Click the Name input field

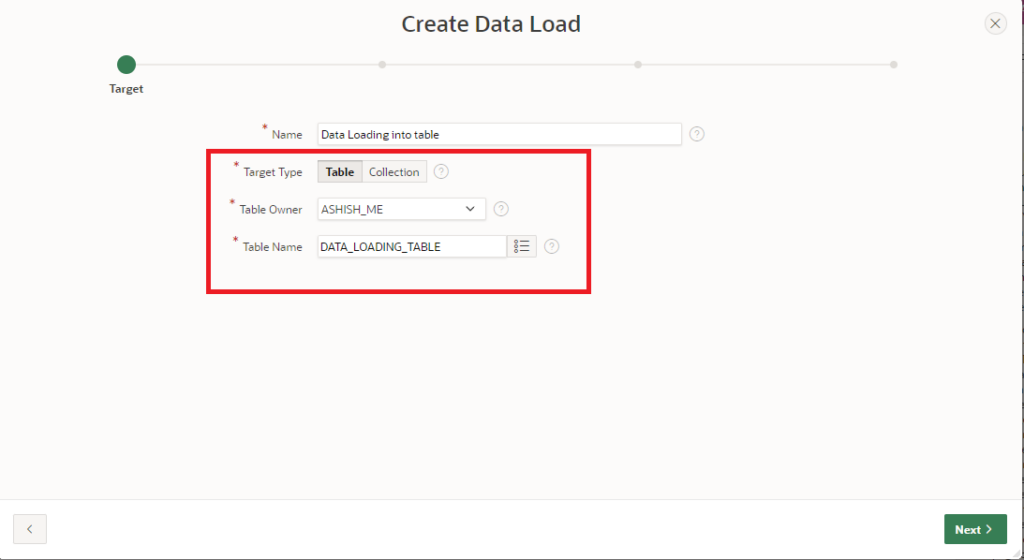coord(499,134)
